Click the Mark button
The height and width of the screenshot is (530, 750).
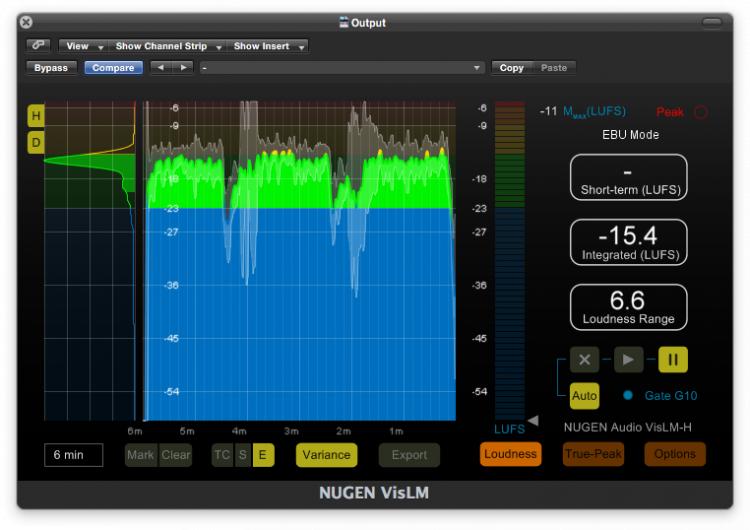[x=141, y=454]
